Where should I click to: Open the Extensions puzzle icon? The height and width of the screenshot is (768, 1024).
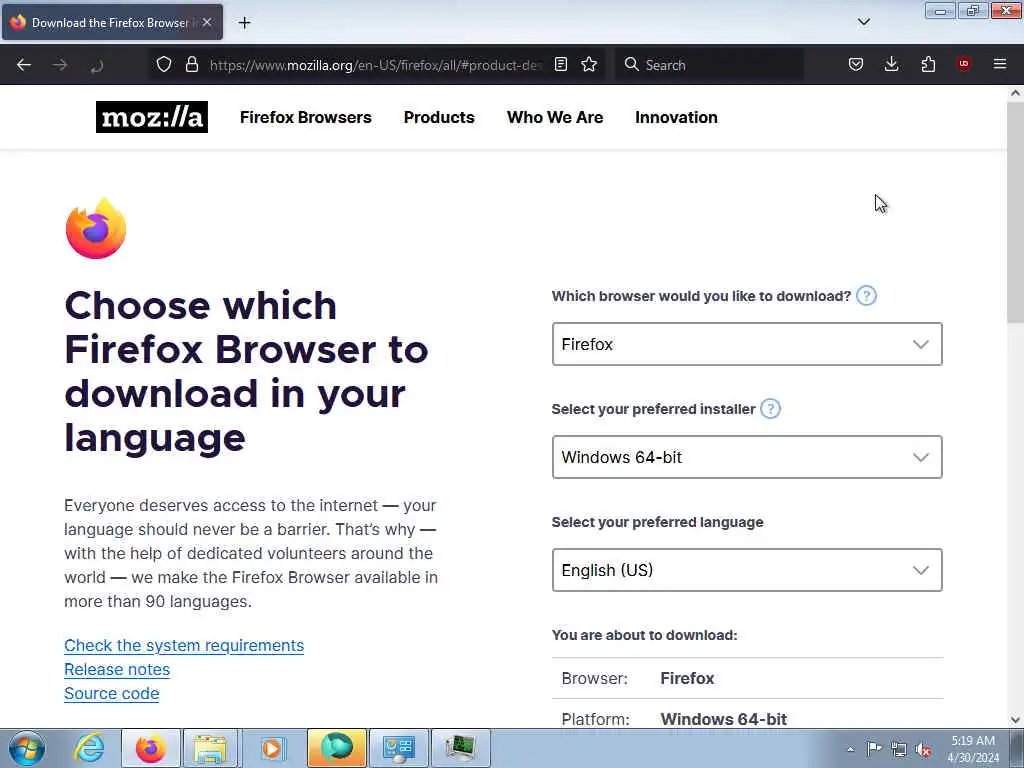[x=928, y=64]
